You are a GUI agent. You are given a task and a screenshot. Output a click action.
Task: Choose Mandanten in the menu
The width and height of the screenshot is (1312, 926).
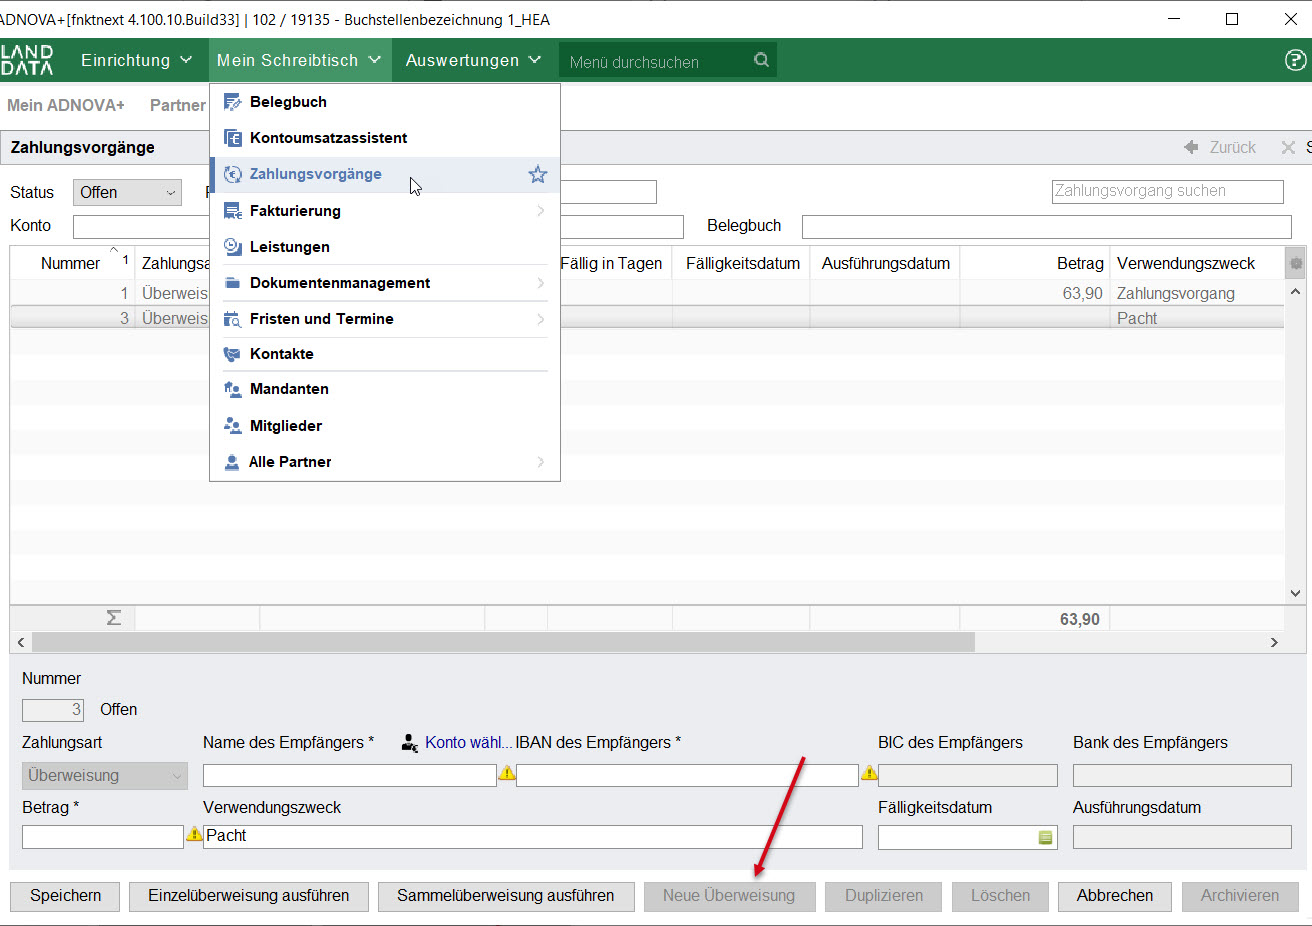[289, 389]
